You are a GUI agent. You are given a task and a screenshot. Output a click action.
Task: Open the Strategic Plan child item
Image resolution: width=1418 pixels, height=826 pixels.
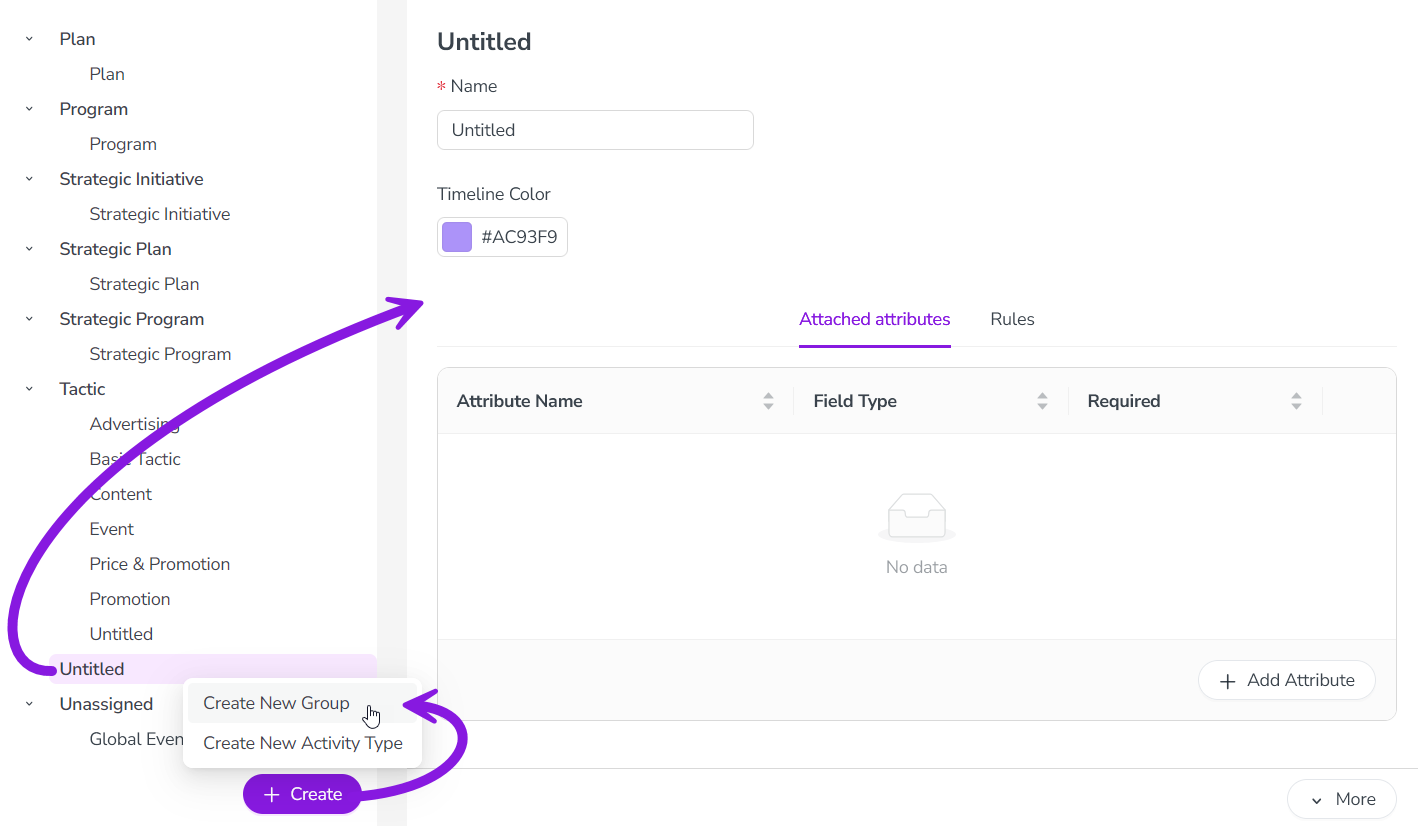[144, 284]
